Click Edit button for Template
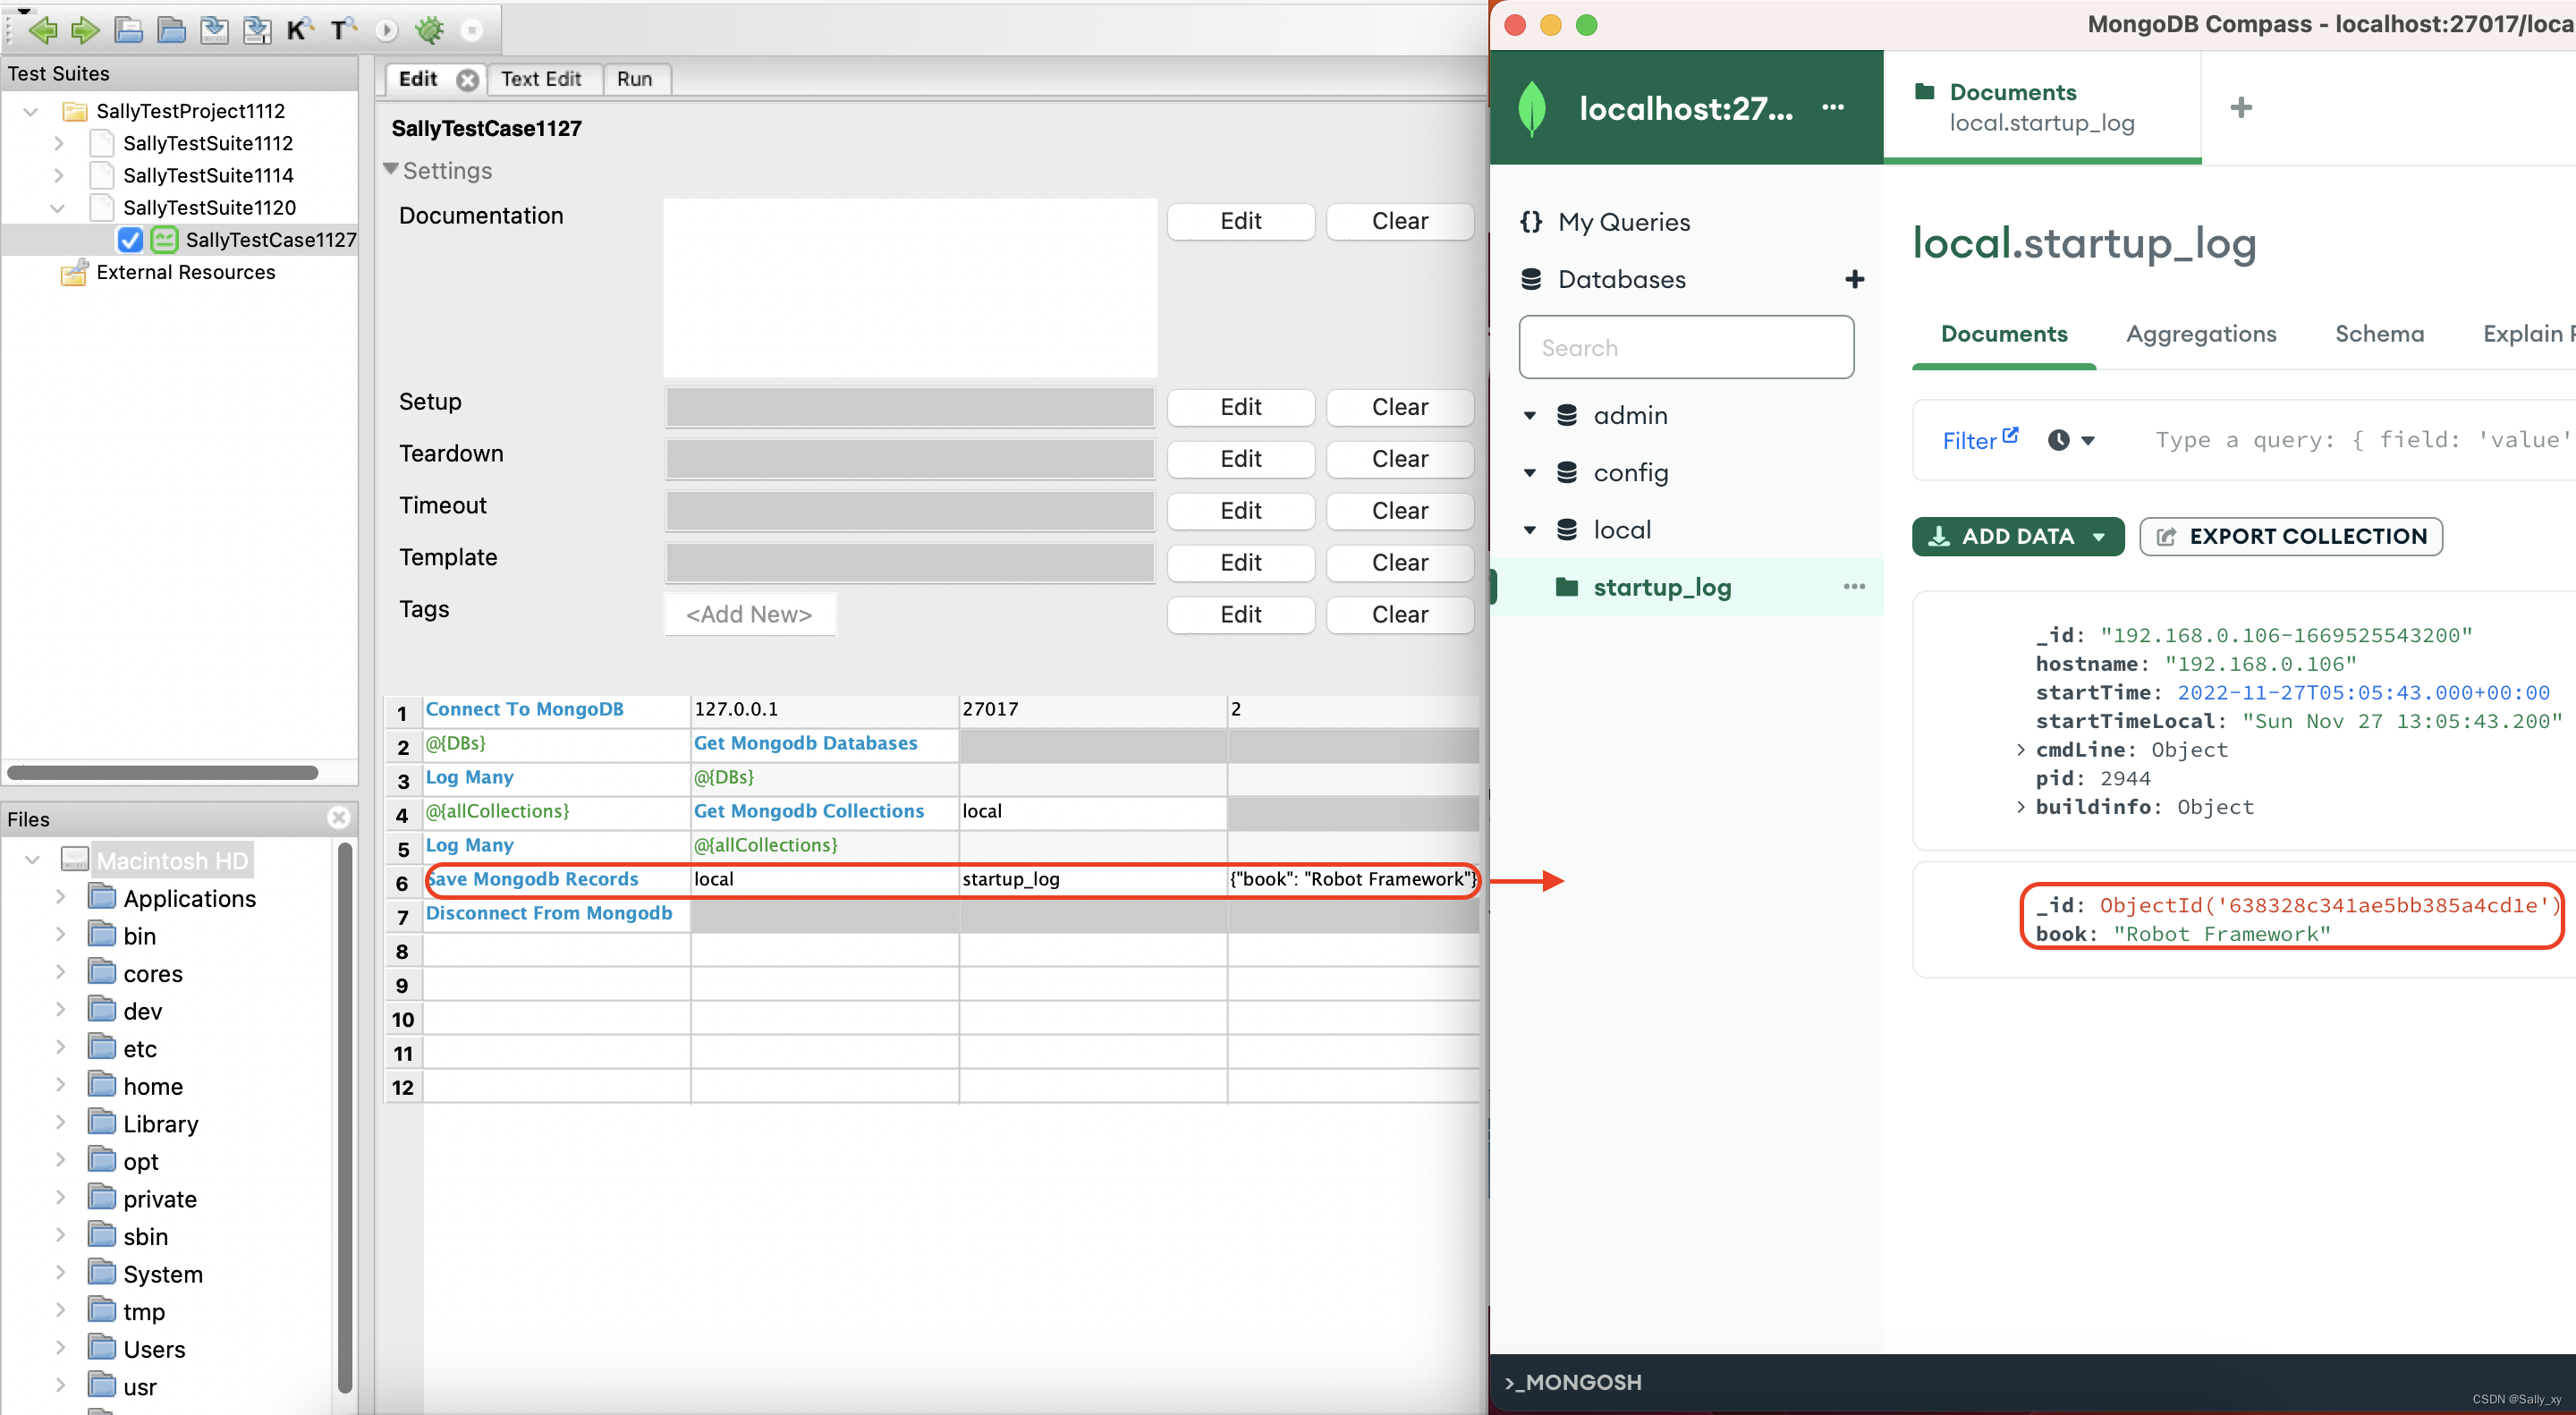 pyautogui.click(x=1240, y=563)
